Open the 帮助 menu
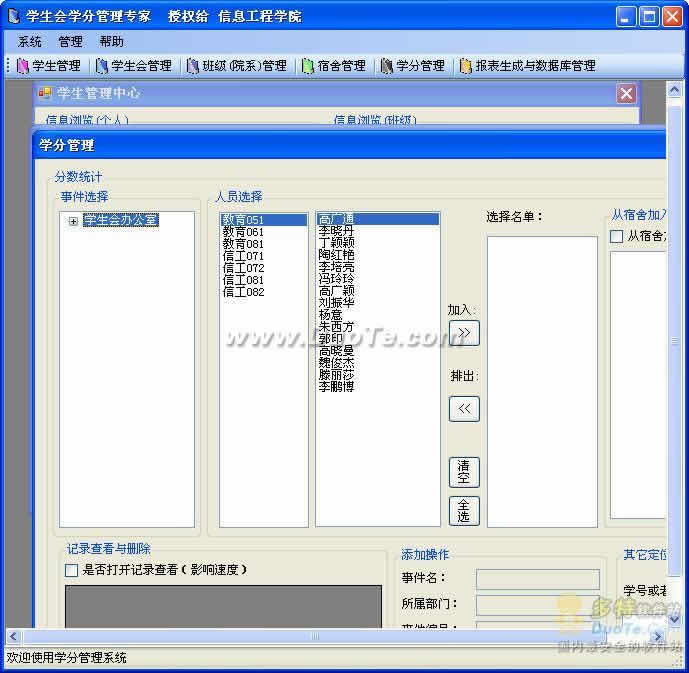The height and width of the screenshot is (673, 689). tap(111, 42)
